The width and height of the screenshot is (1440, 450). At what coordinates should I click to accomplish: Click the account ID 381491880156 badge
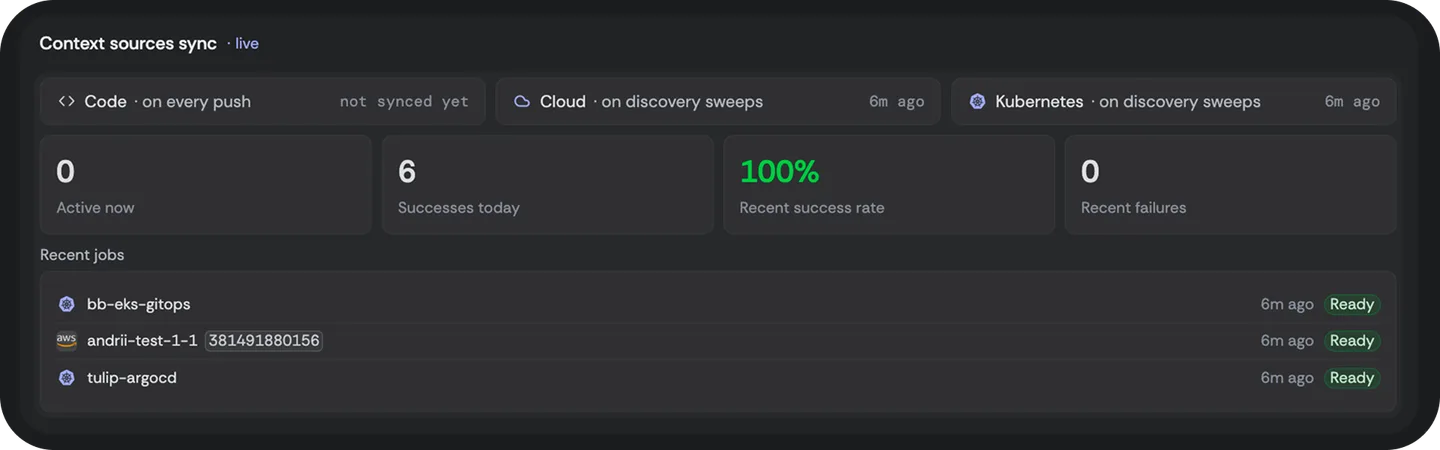[264, 341]
